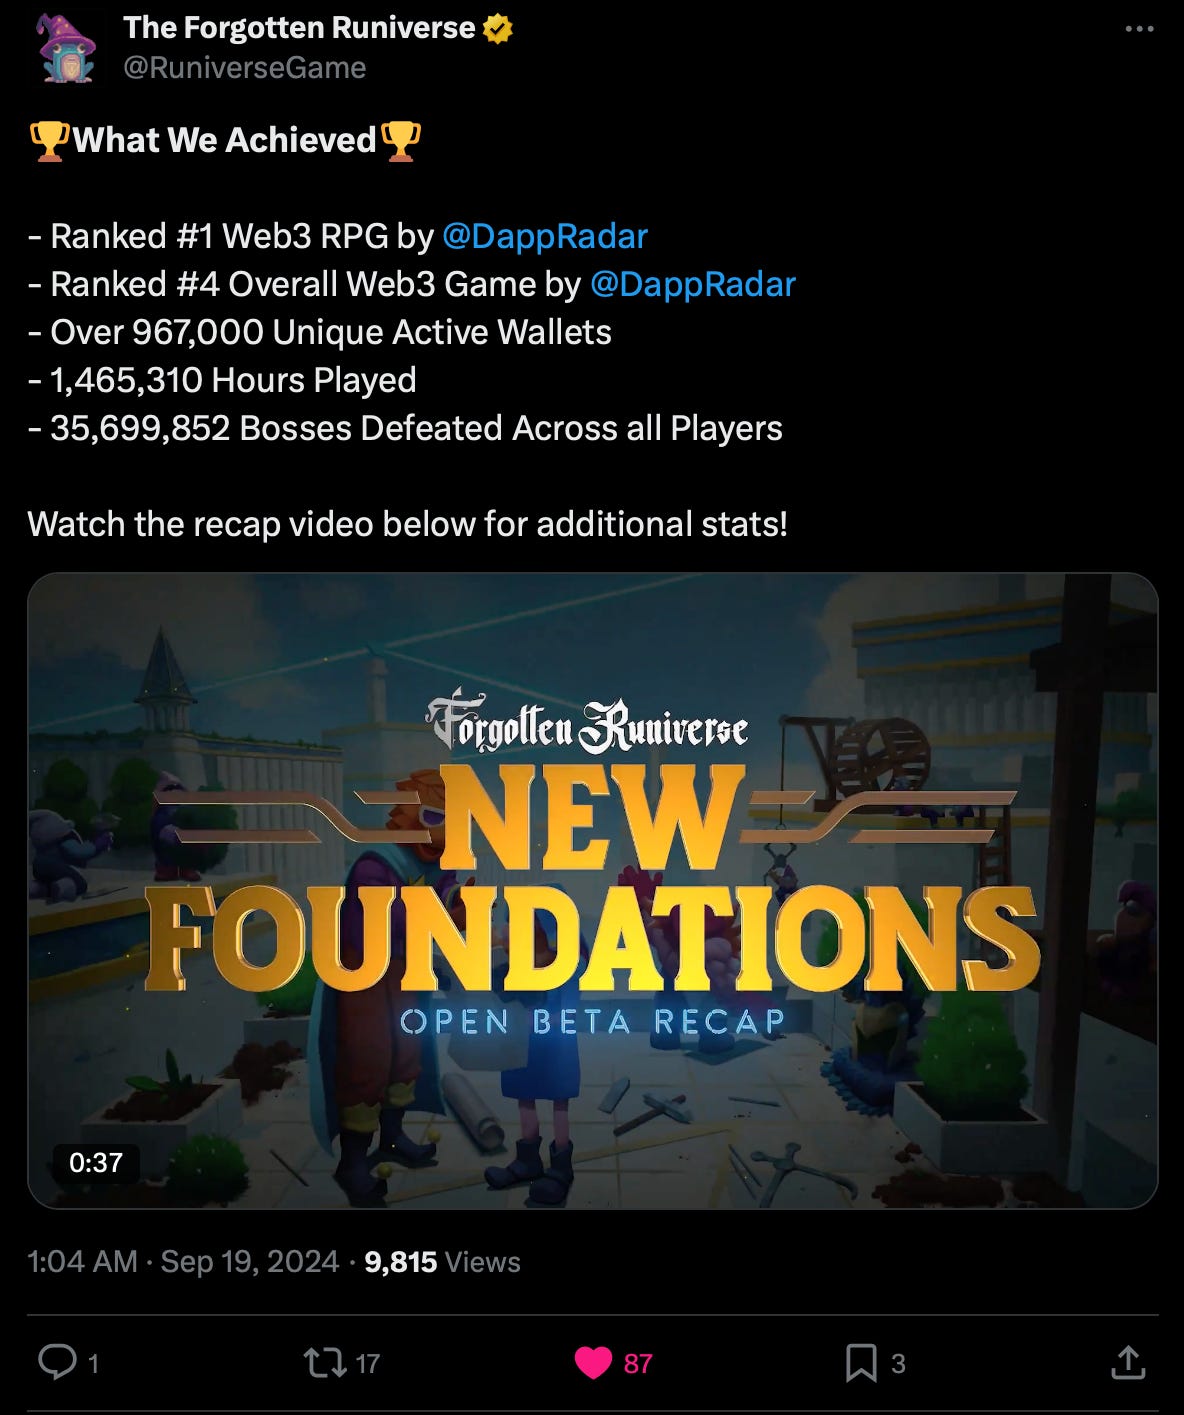
Task: Click the 0:37 video duration badge
Action: click(96, 1162)
